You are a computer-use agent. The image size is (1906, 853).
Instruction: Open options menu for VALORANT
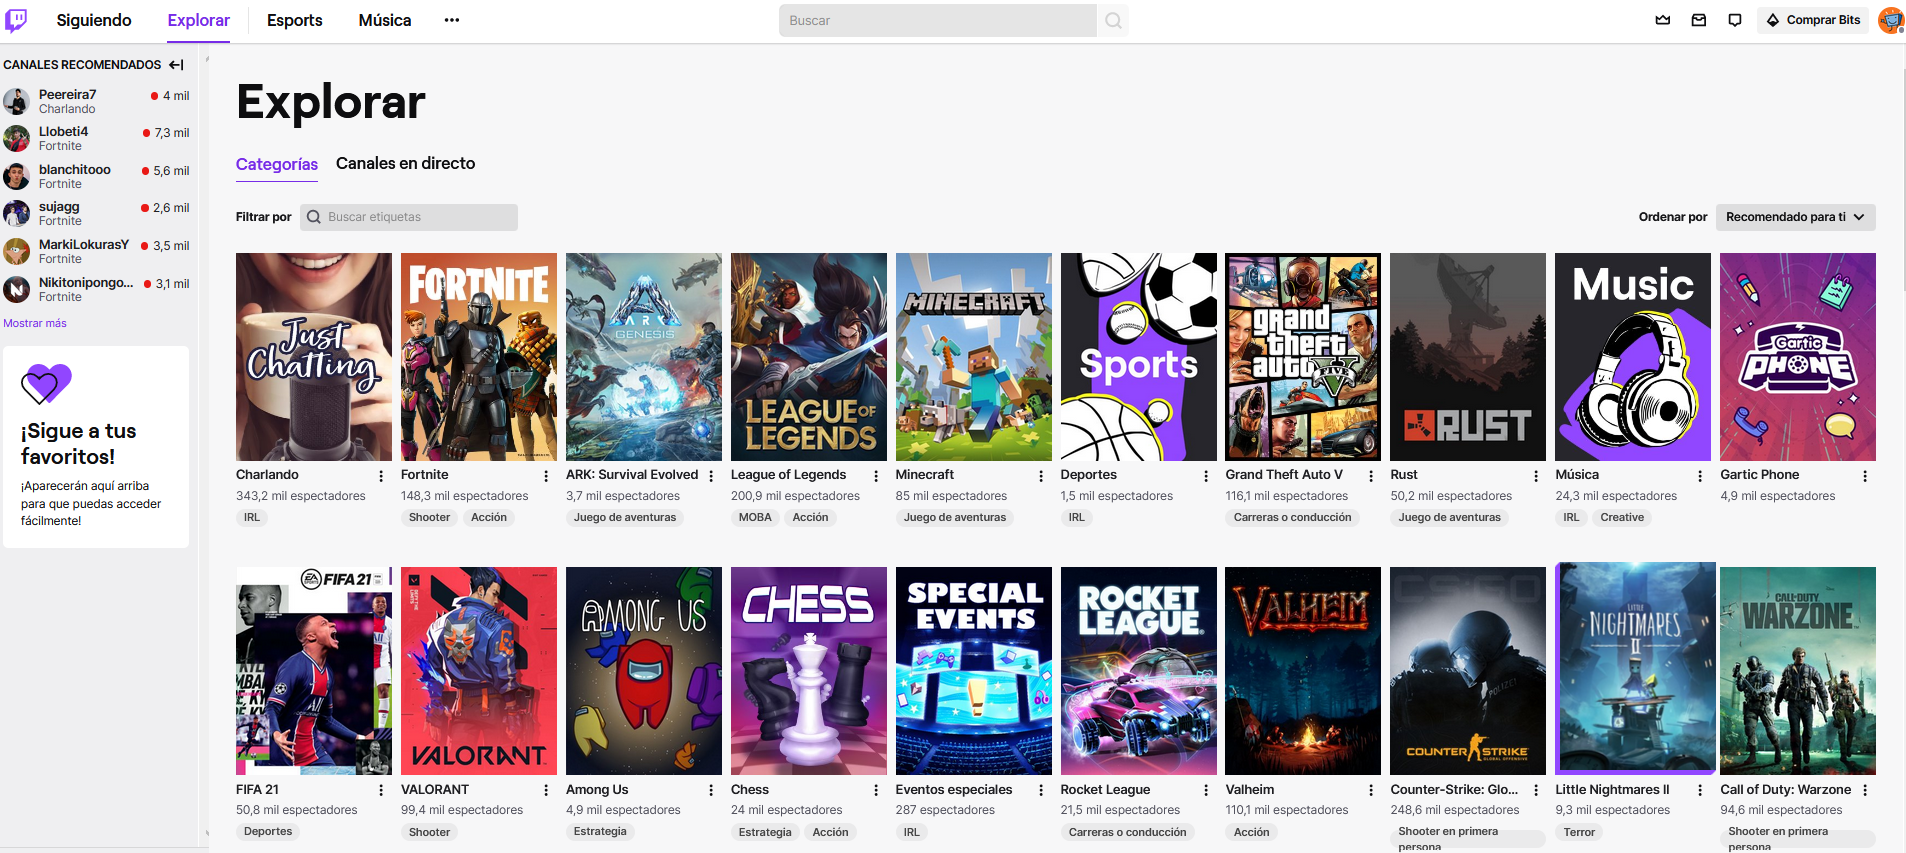click(546, 790)
